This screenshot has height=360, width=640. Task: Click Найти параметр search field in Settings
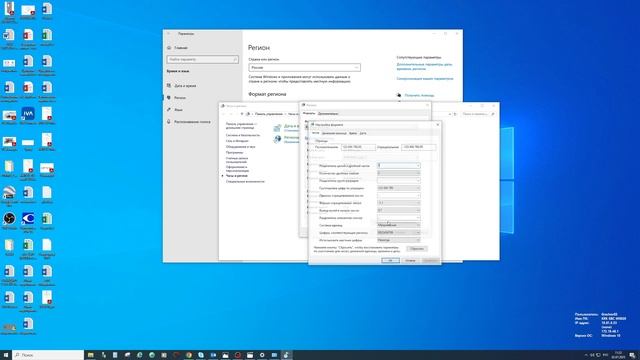202,60
